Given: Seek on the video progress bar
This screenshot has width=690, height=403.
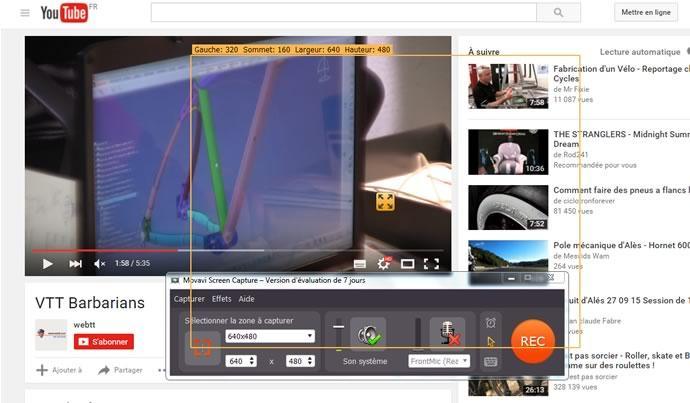Looking at the screenshot, I should [238, 251].
